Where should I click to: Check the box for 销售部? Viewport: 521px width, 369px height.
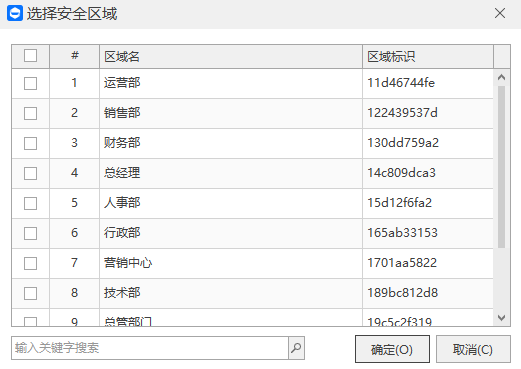[x=30, y=113]
